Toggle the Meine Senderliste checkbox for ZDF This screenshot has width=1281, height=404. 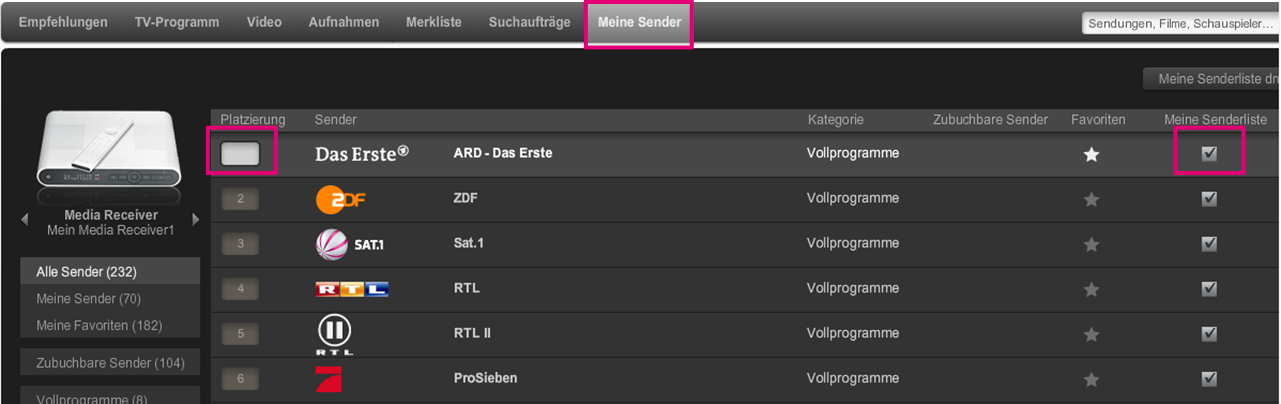coord(1209,199)
